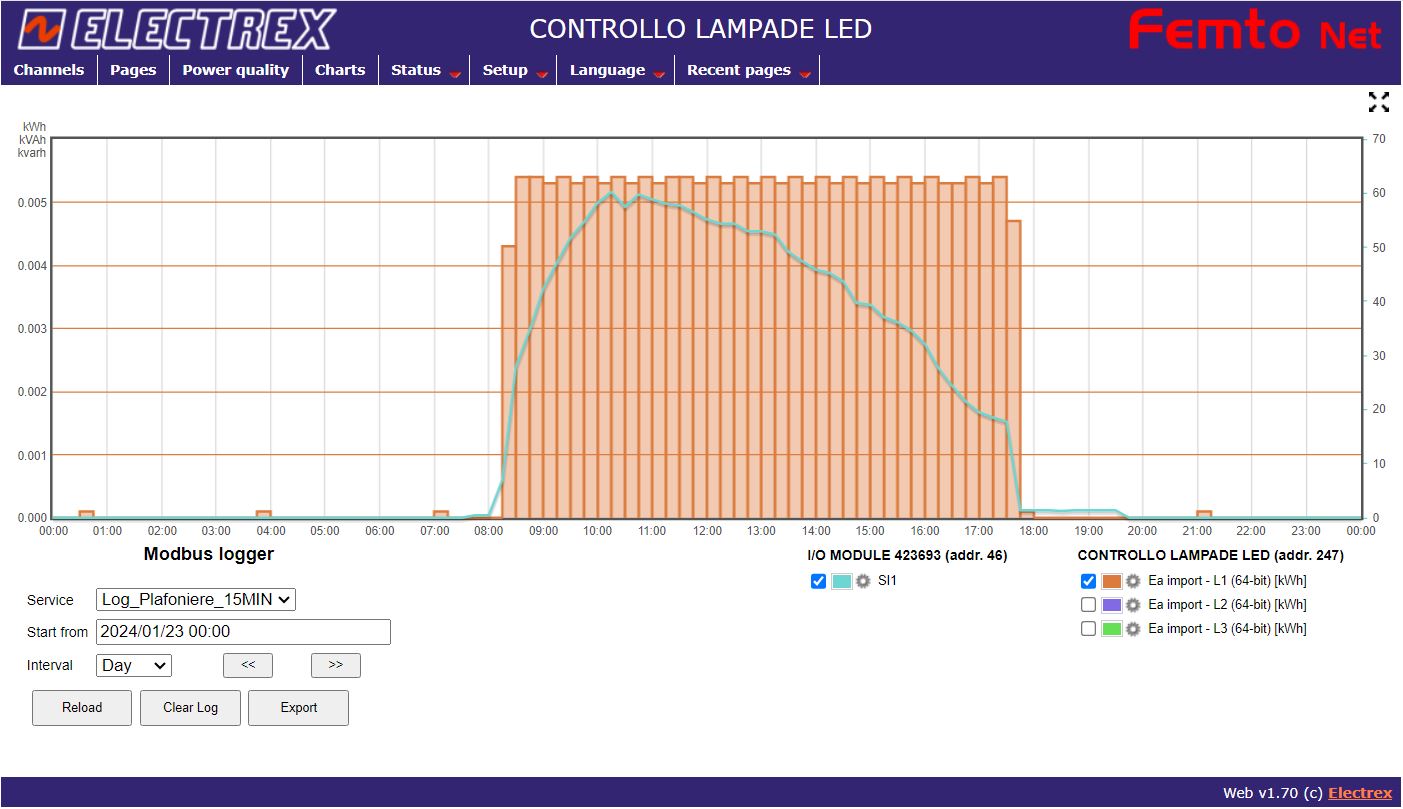This screenshot has height=809, width=1403.
Task: Click the Femto Net logo
Action: [x=1255, y=31]
